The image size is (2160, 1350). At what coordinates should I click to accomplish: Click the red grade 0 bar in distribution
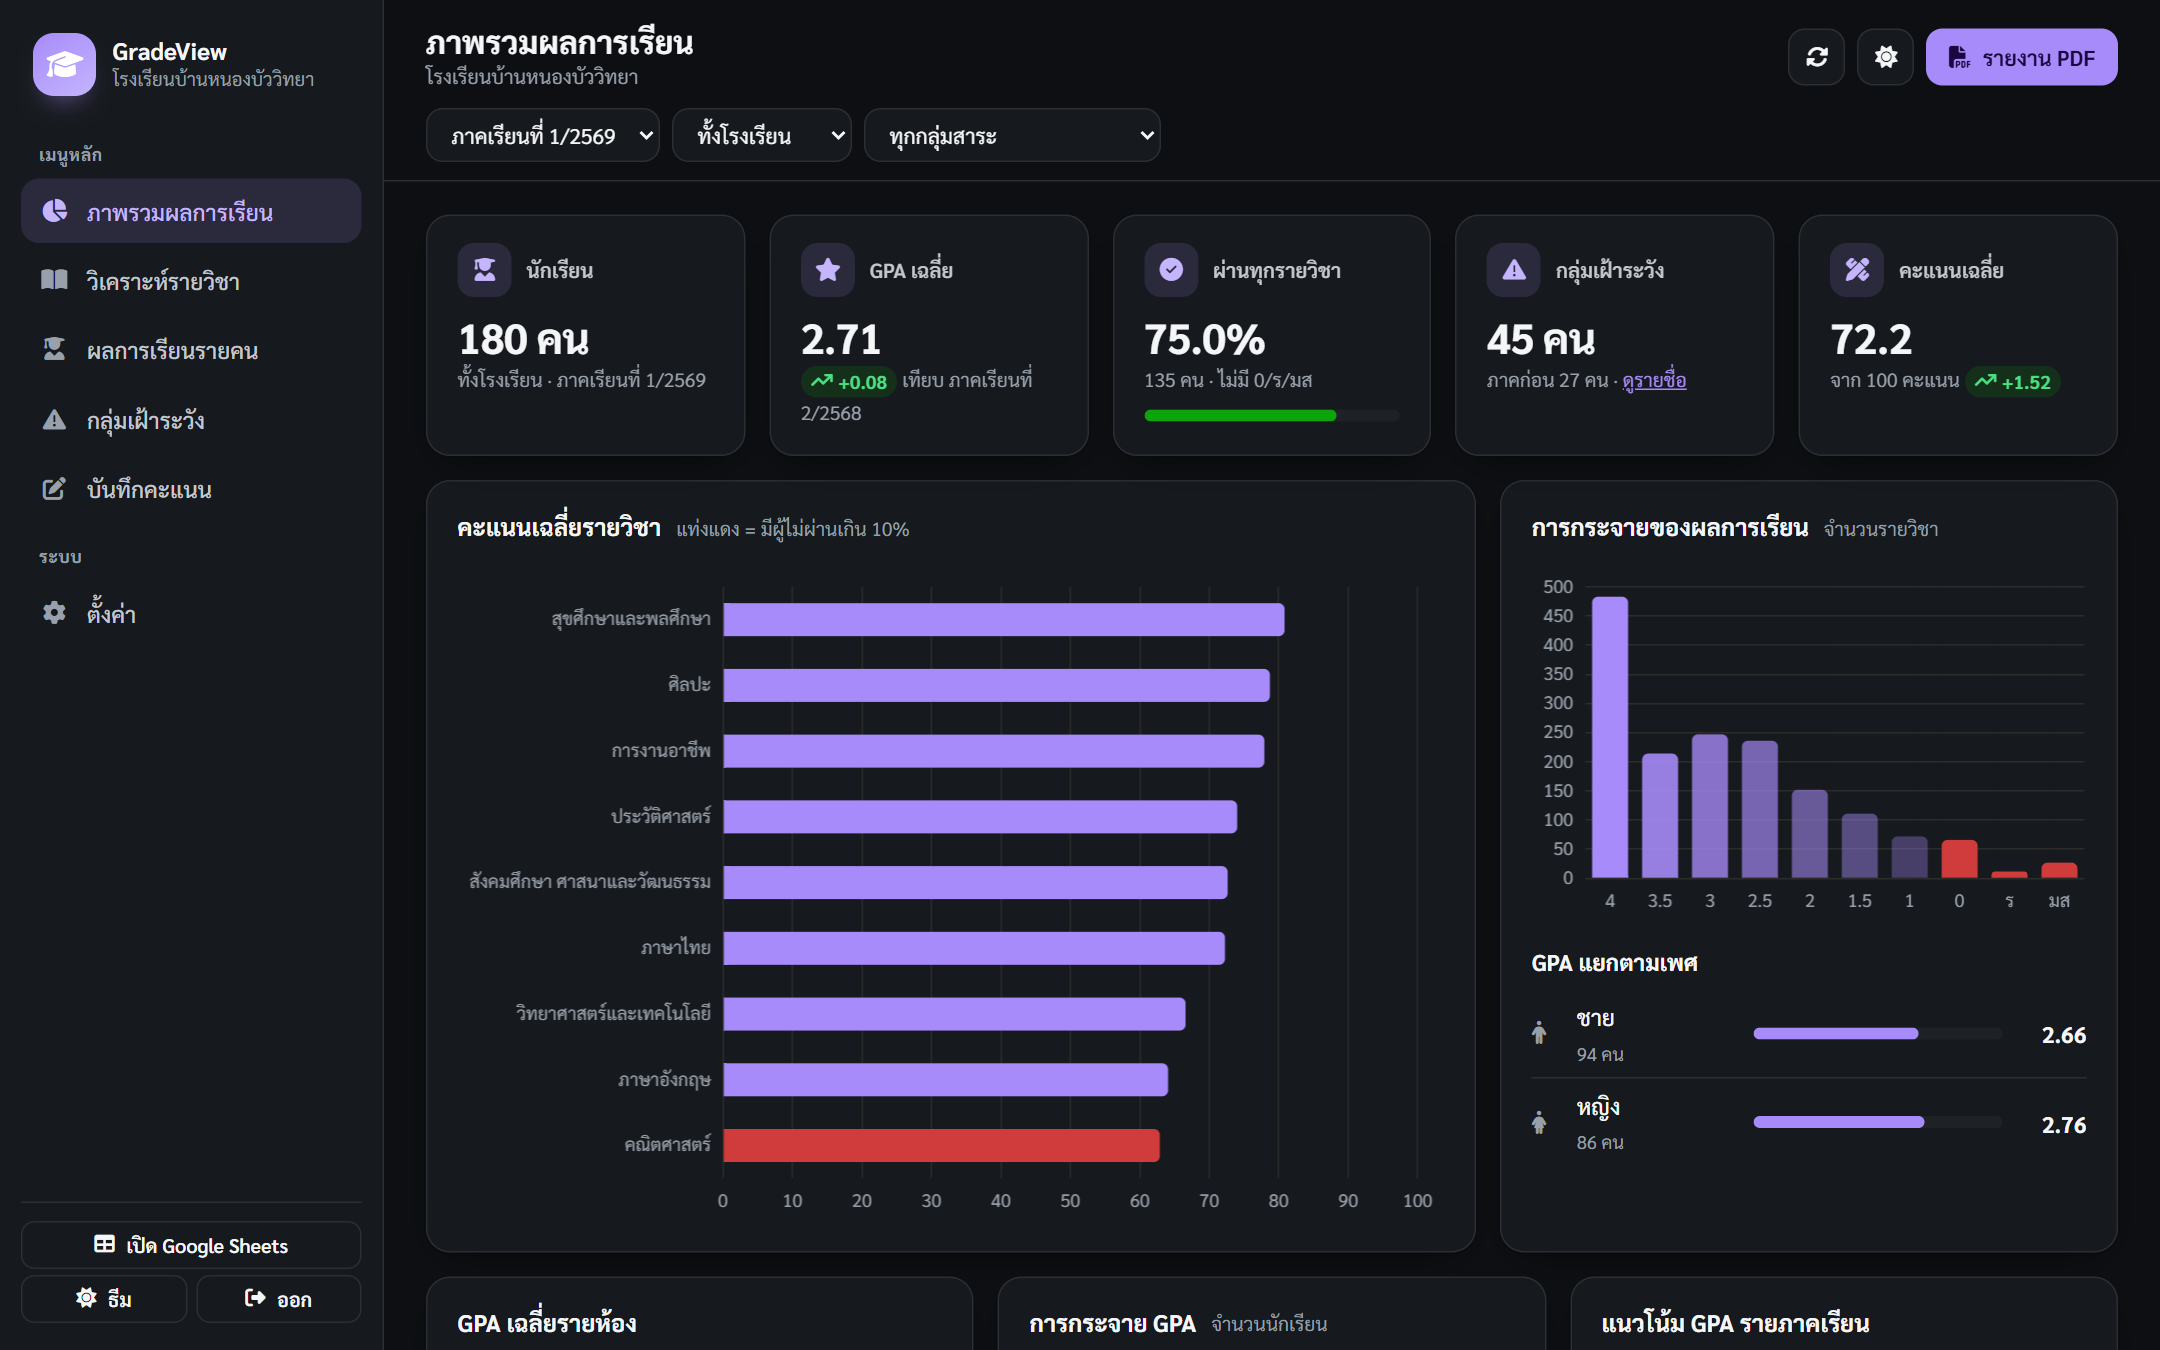(1959, 859)
